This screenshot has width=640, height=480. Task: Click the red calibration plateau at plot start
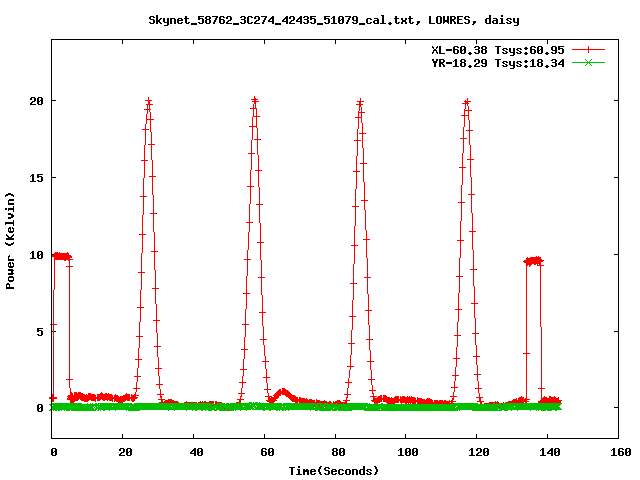click(62, 256)
